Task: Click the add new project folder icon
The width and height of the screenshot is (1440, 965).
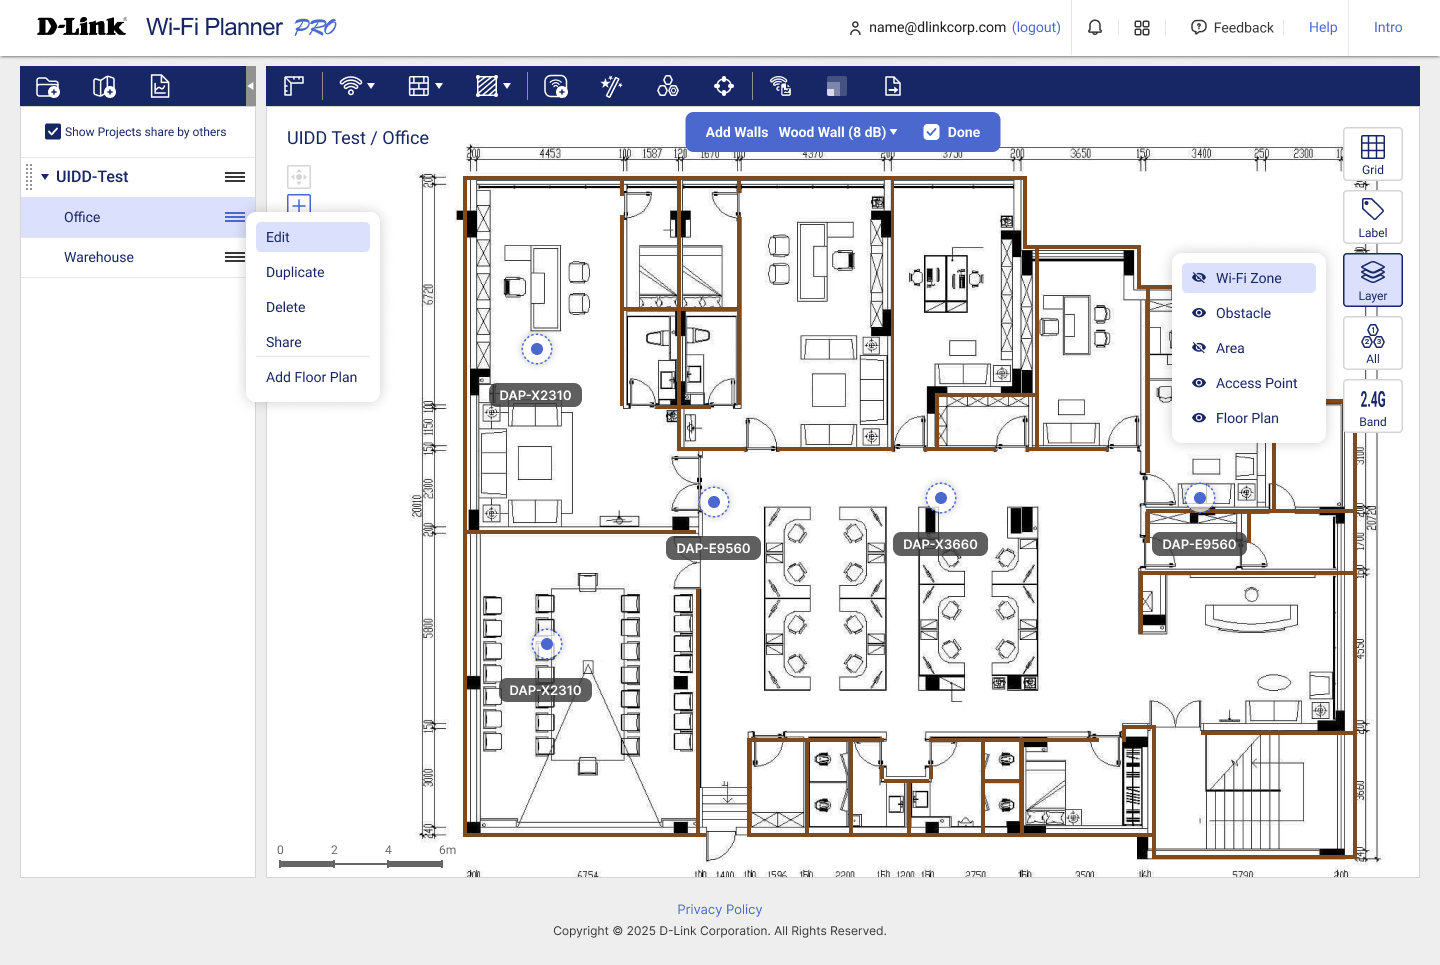Action: [48, 87]
